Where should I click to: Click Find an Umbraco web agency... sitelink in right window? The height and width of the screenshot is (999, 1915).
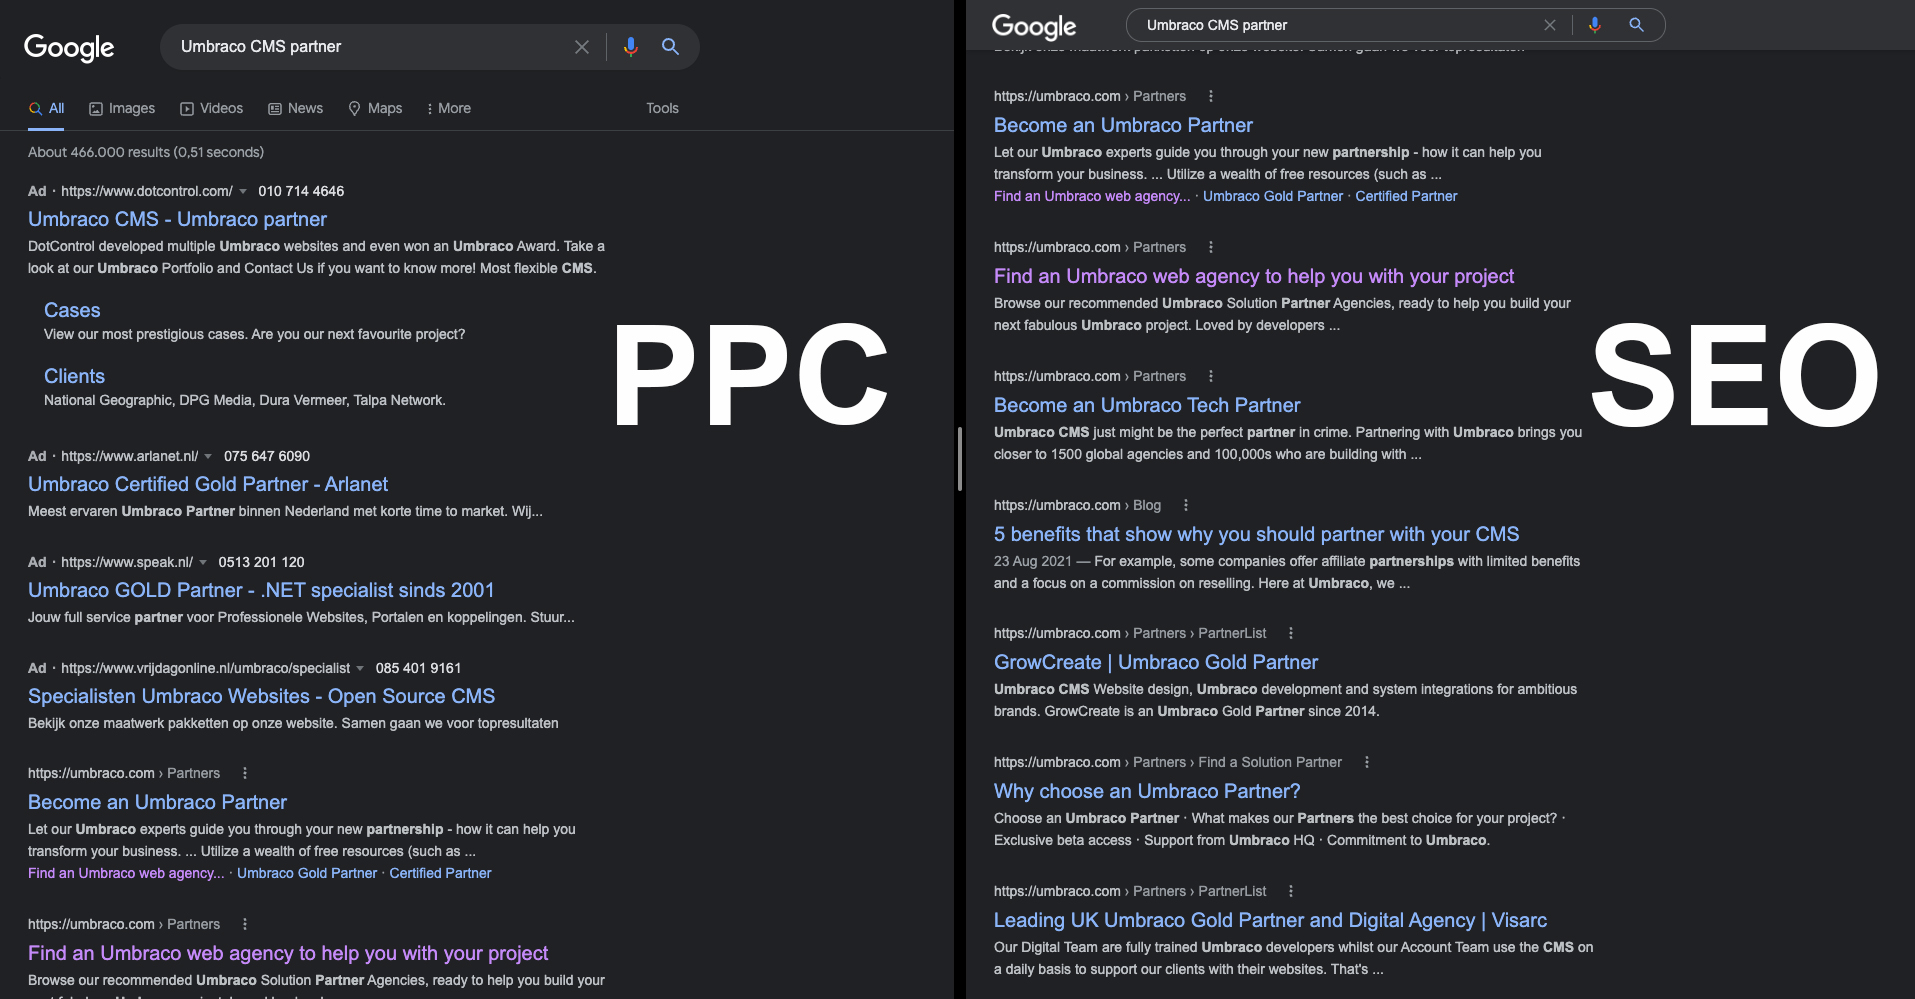coord(1092,196)
